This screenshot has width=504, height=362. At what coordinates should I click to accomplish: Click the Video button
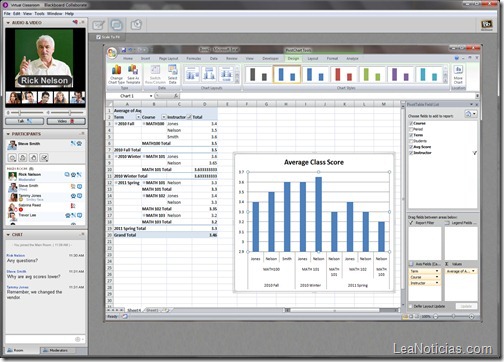[x=66, y=121]
